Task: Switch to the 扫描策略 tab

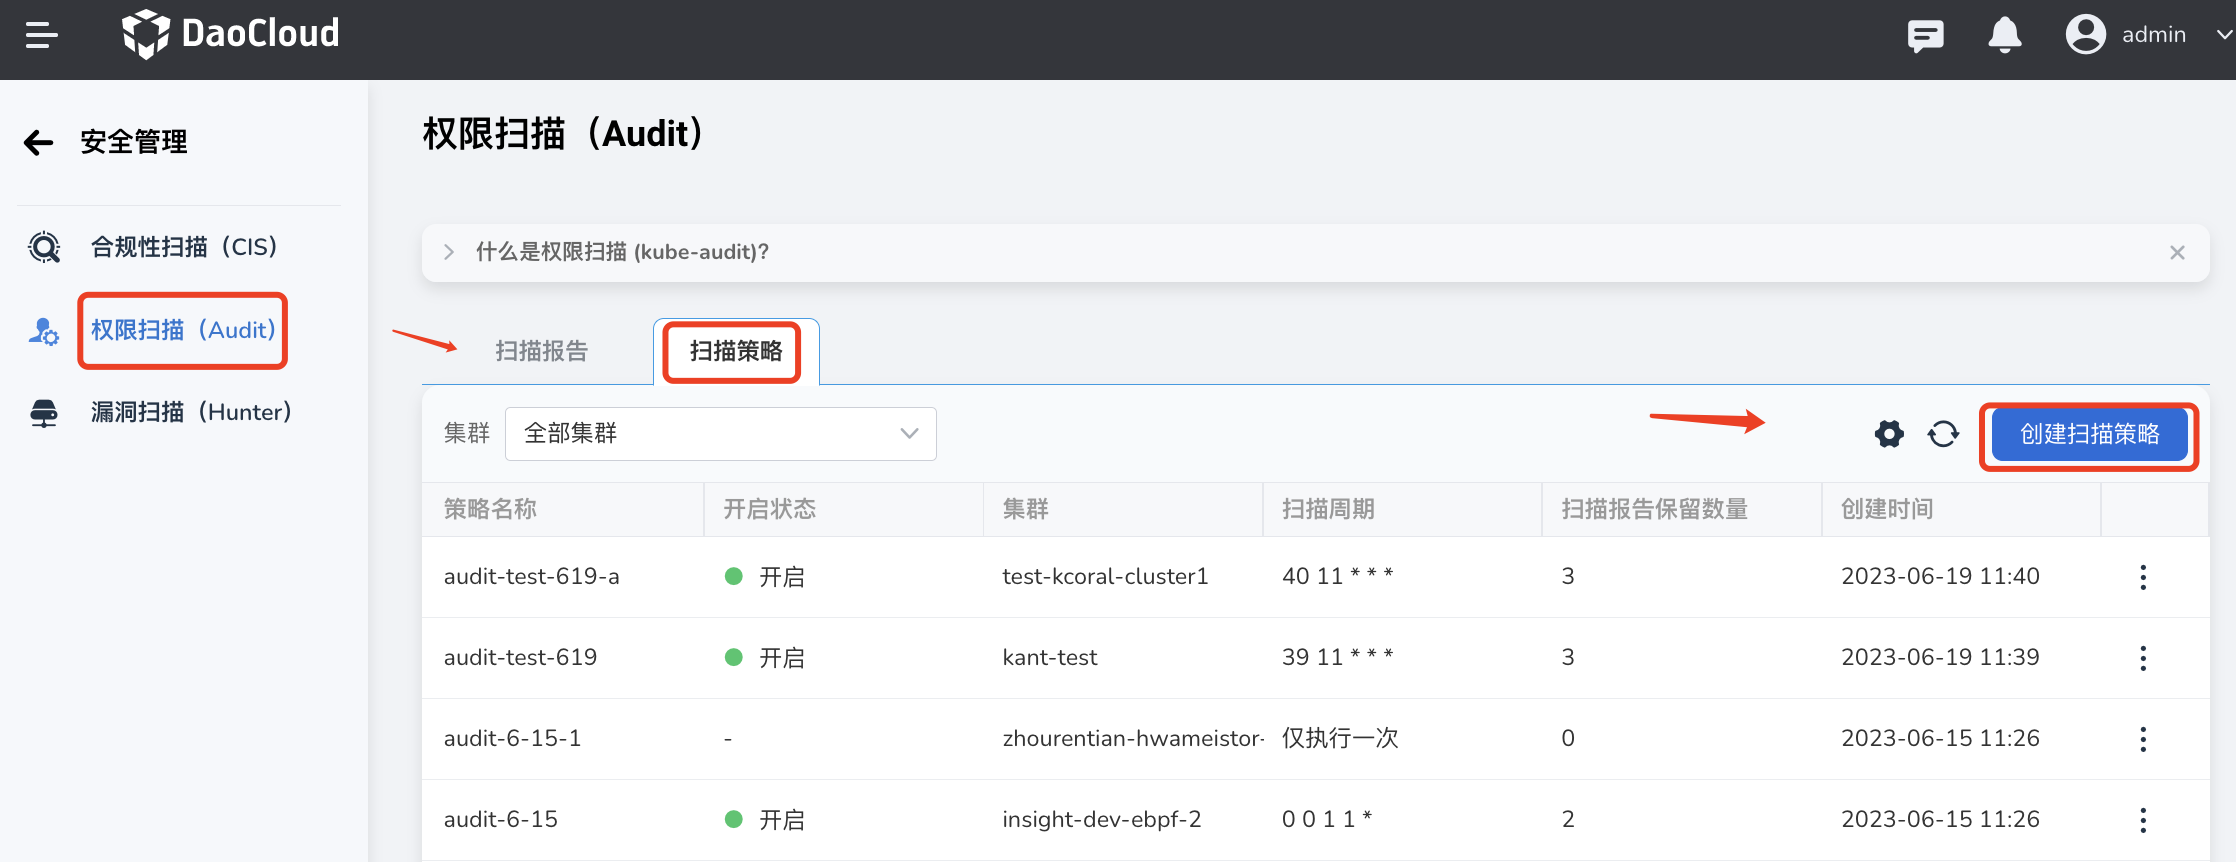Action: click(x=736, y=351)
